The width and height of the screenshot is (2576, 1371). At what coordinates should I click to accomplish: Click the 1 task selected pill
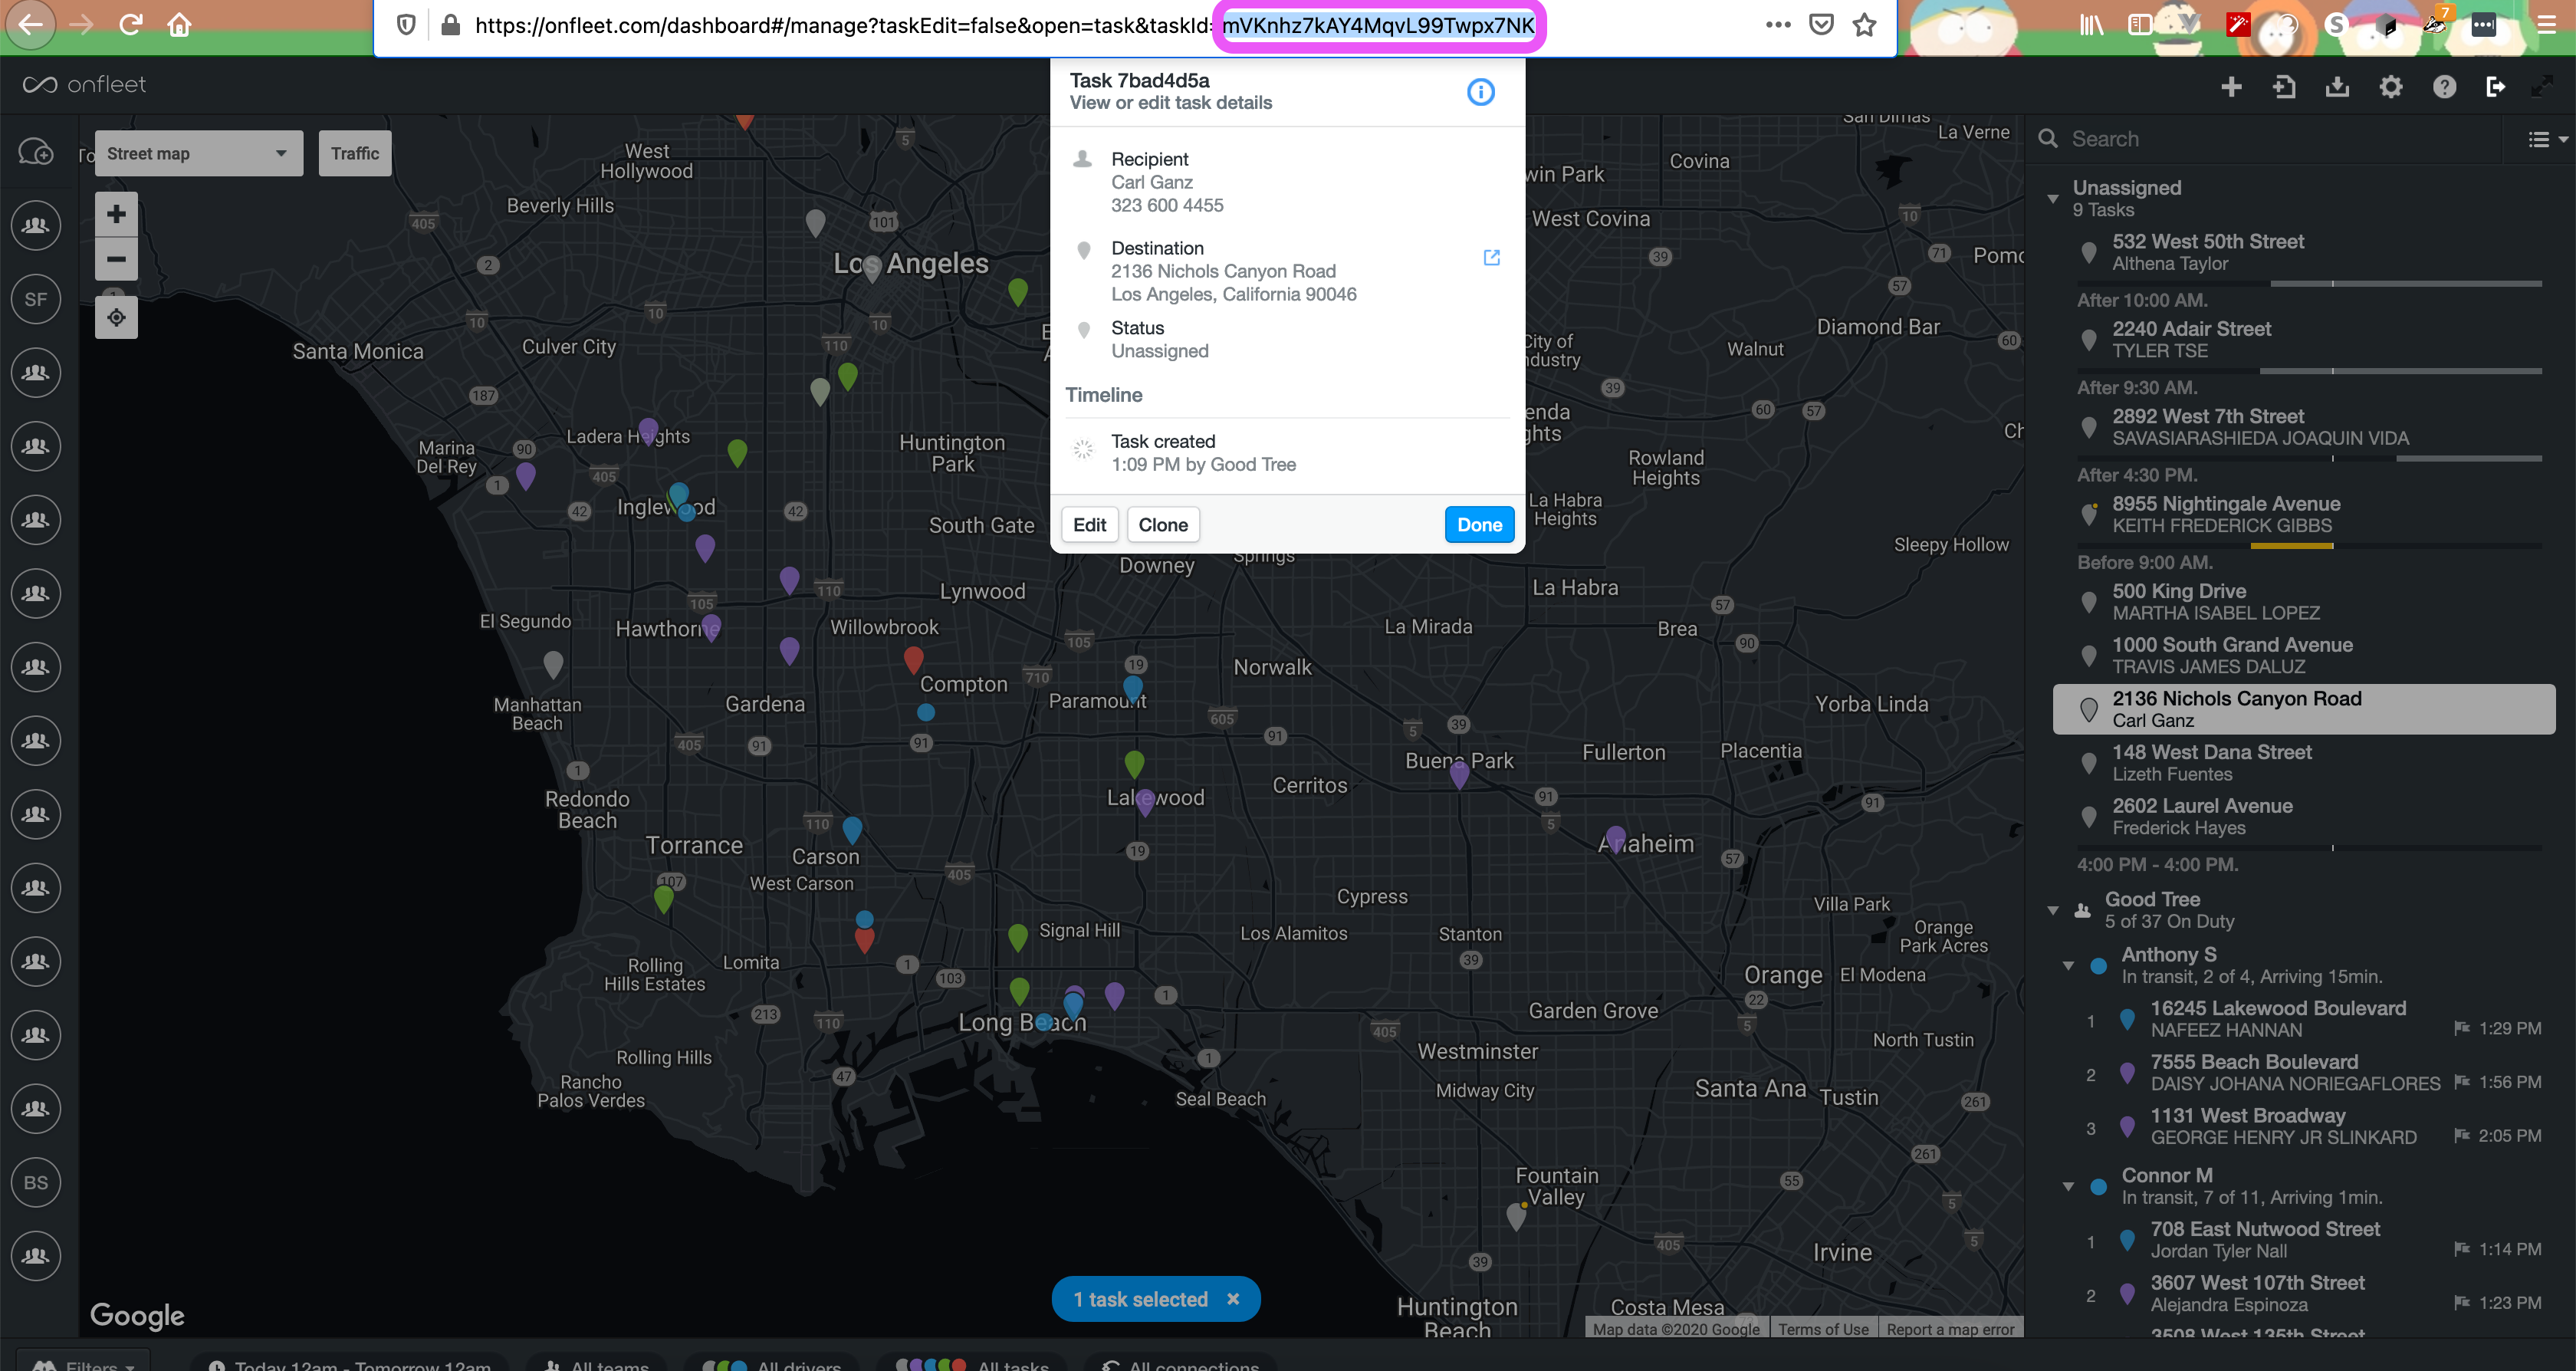pos(1156,1298)
